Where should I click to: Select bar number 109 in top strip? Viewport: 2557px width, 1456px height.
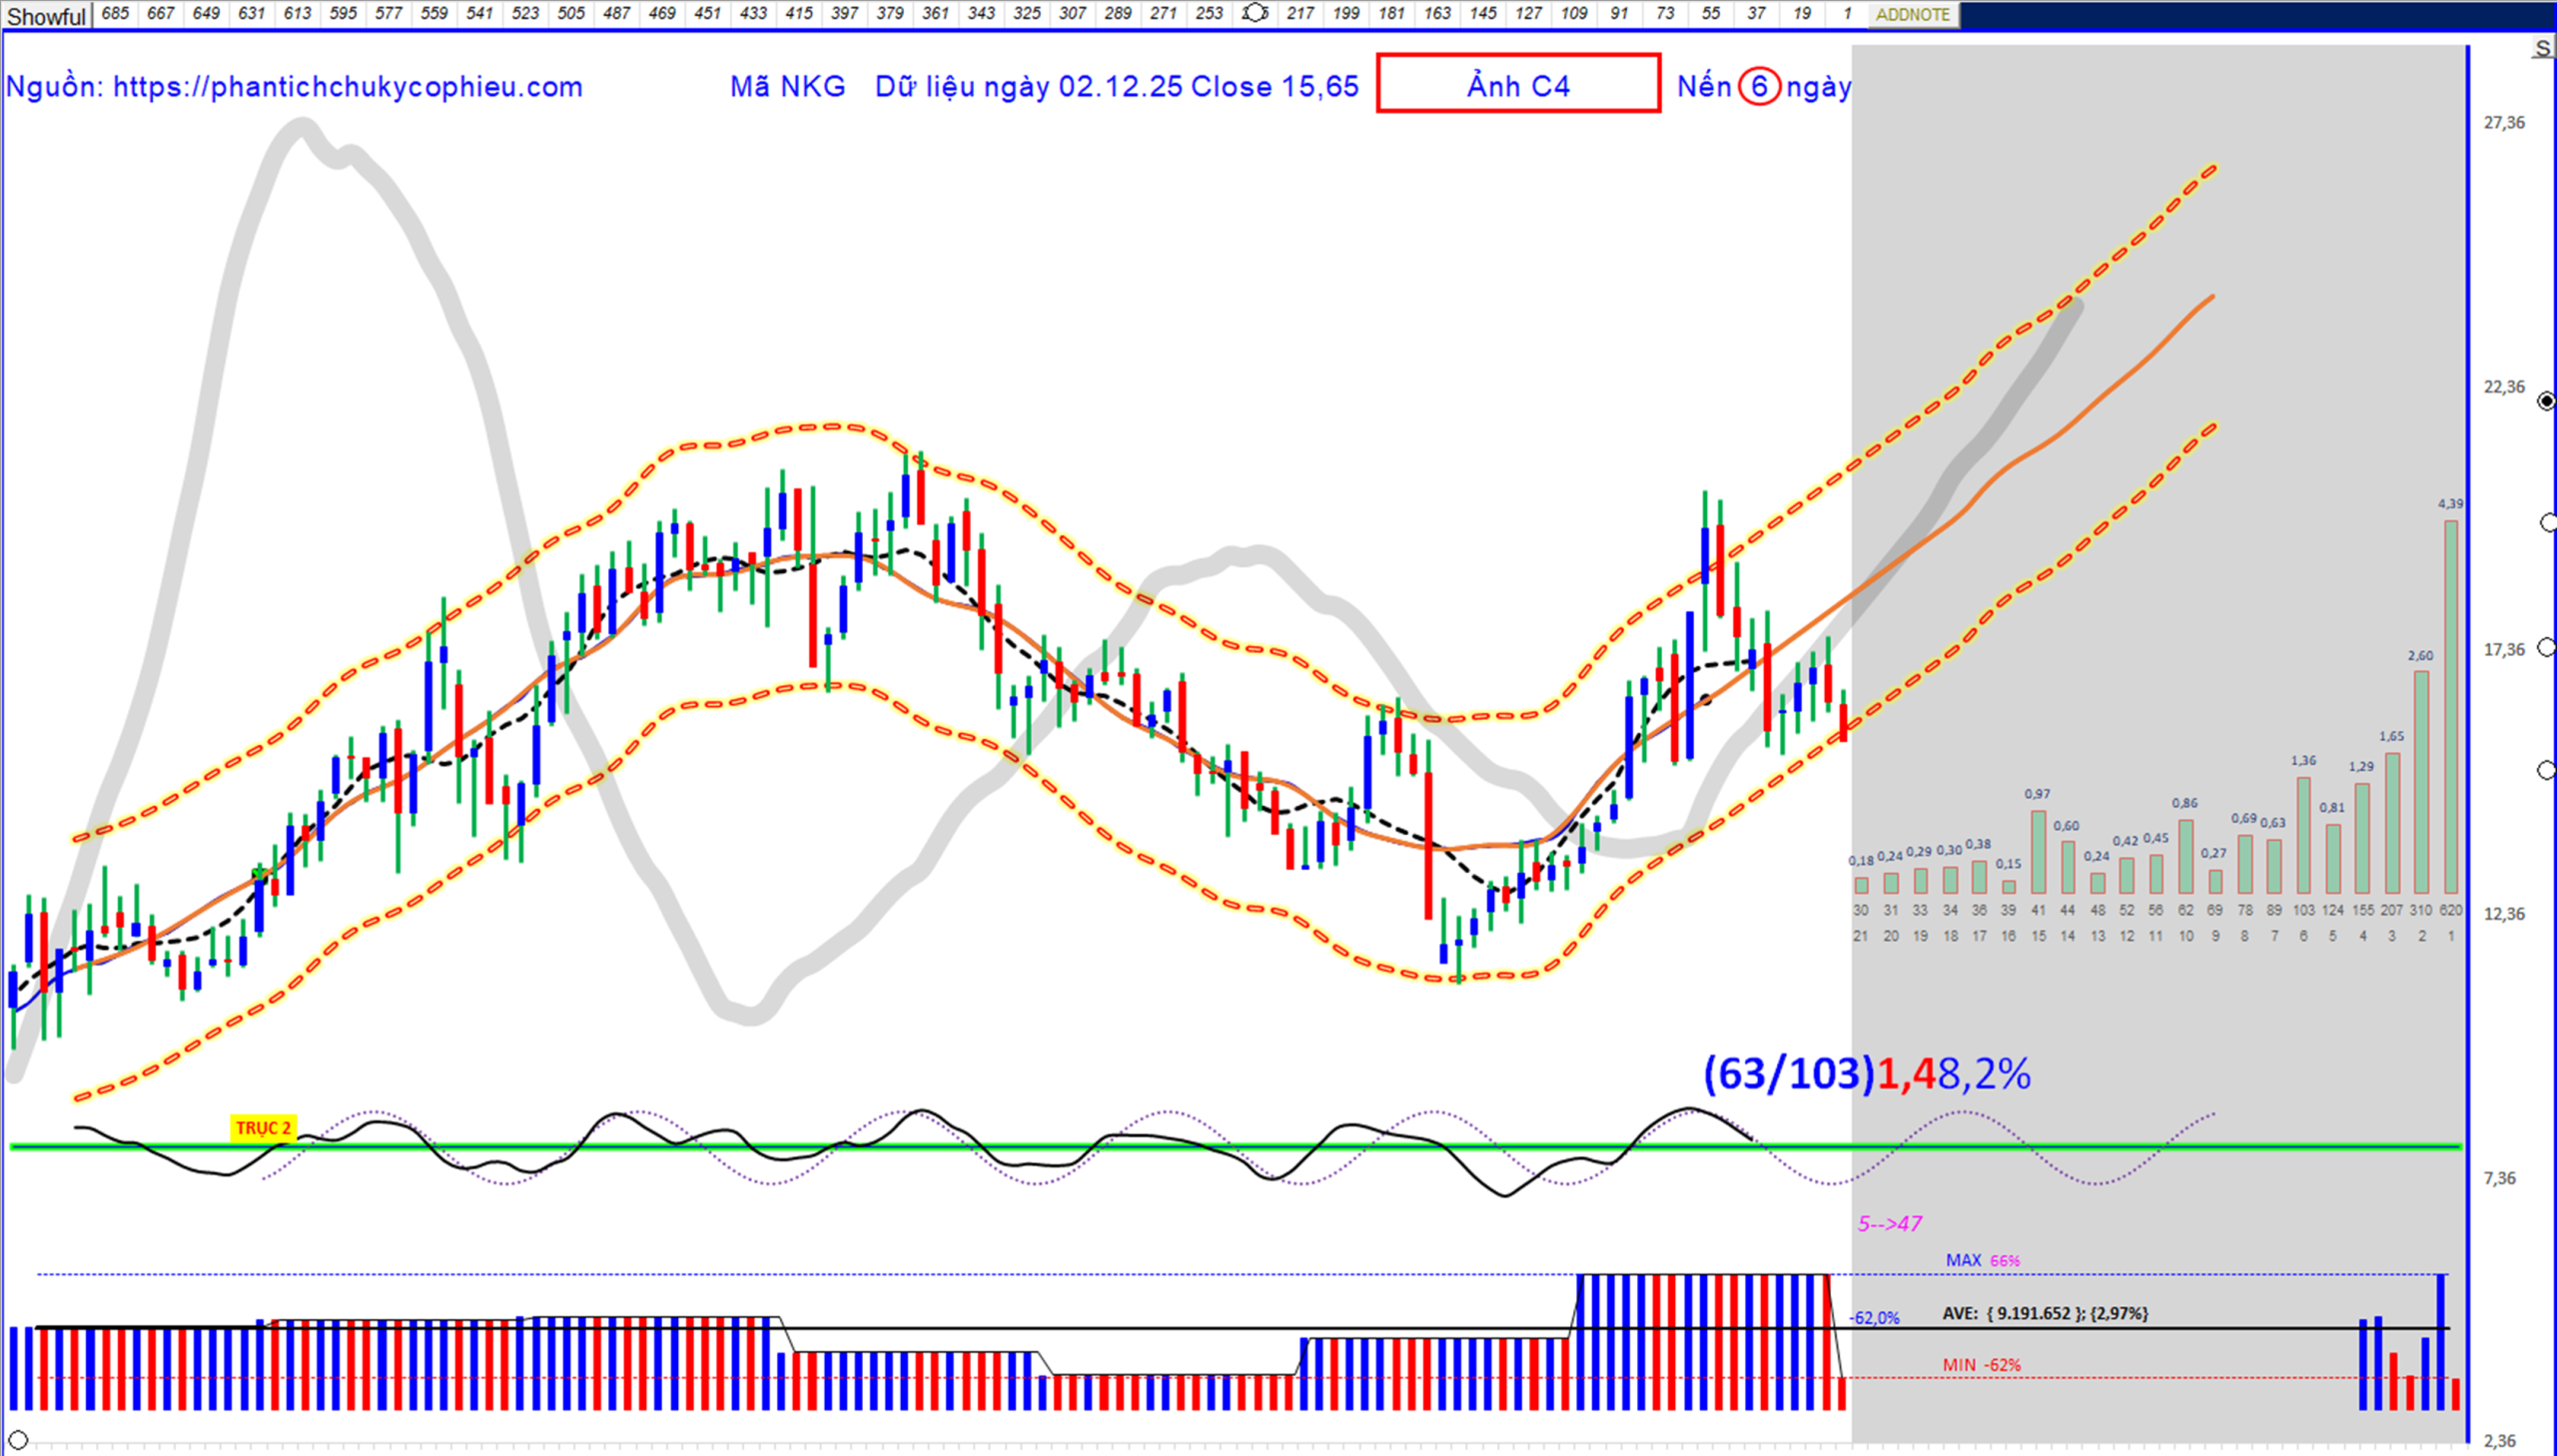coord(1573,13)
